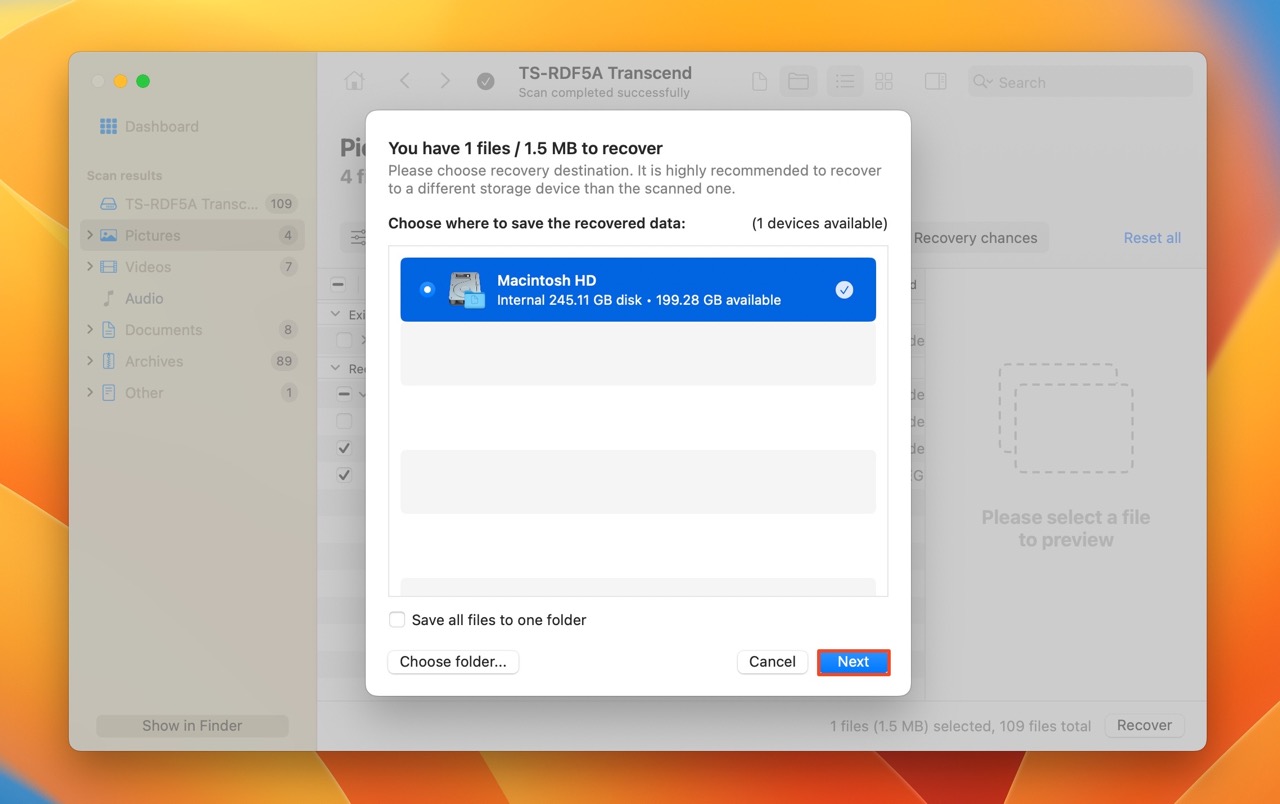Toggle the first row checkbox under Existing
The image size is (1280, 804).
tap(344, 340)
